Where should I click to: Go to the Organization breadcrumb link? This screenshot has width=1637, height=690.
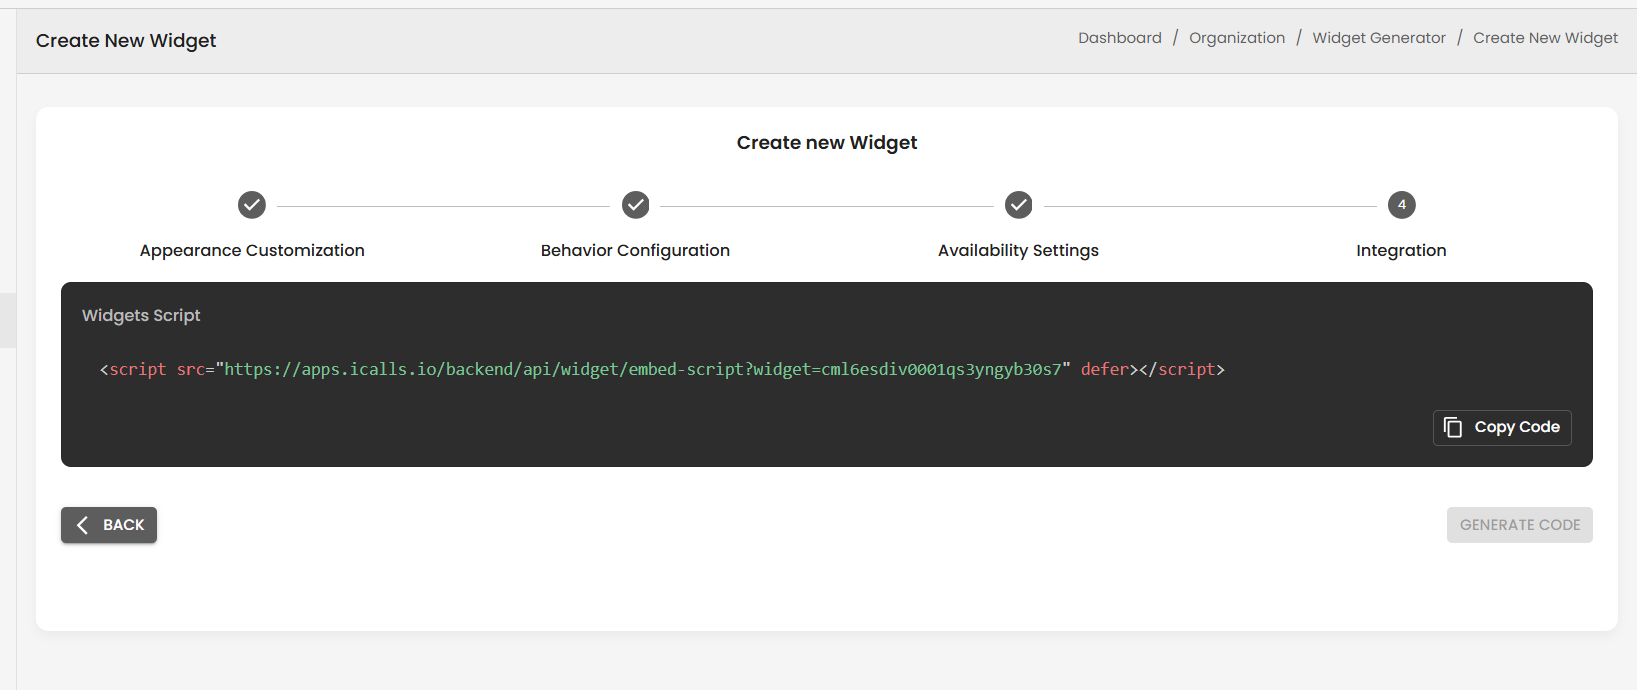coord(1236,38)
